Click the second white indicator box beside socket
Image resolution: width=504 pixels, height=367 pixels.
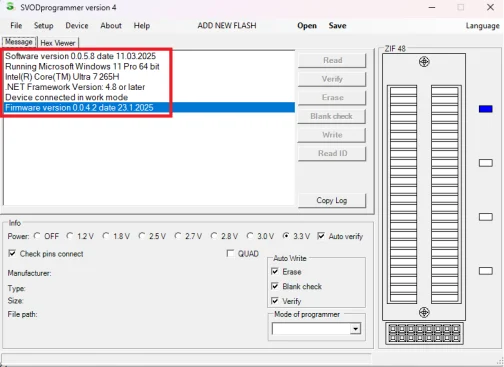coord(485,217)
